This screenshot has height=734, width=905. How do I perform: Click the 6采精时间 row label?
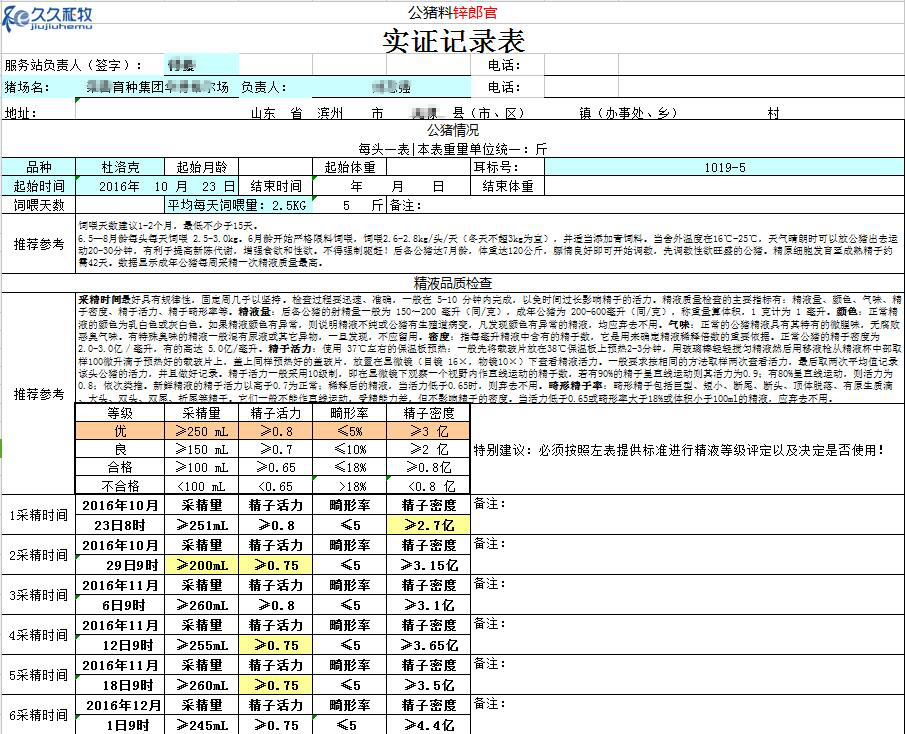tap(39, 714)
